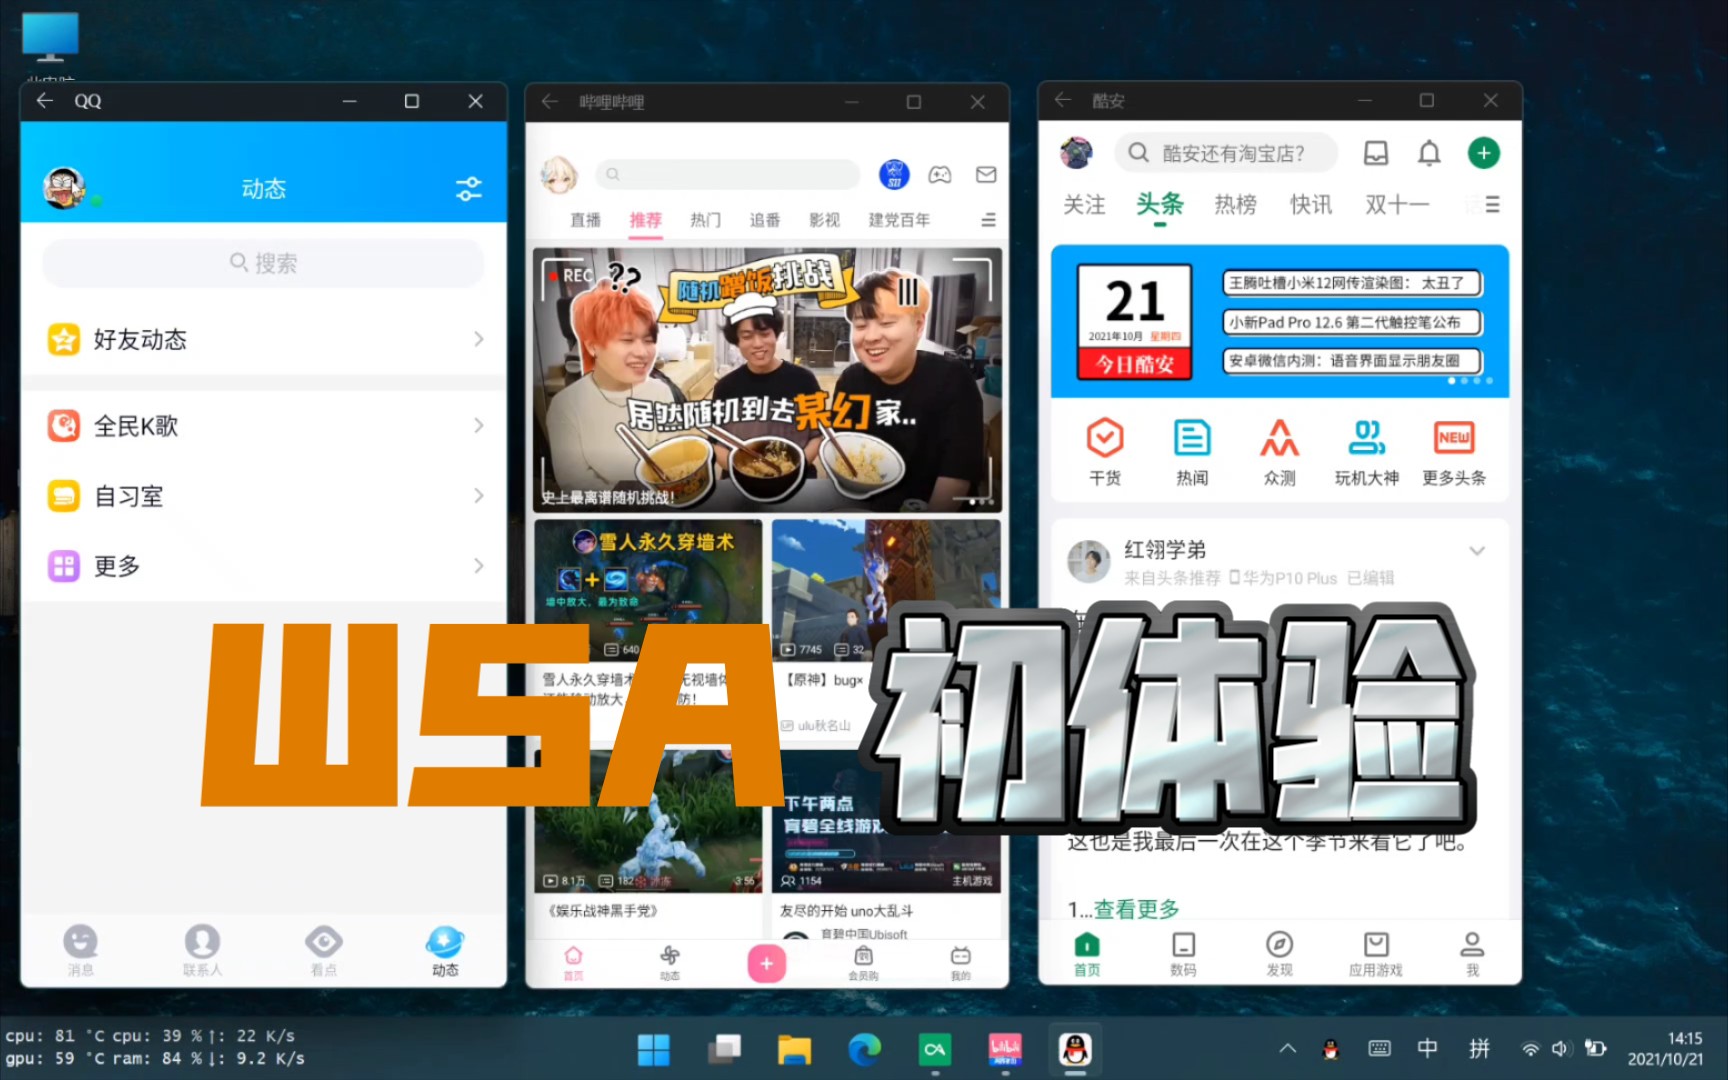
Task: Open Coolapk tab overflow menu icon
Action: coord(1492,205)
